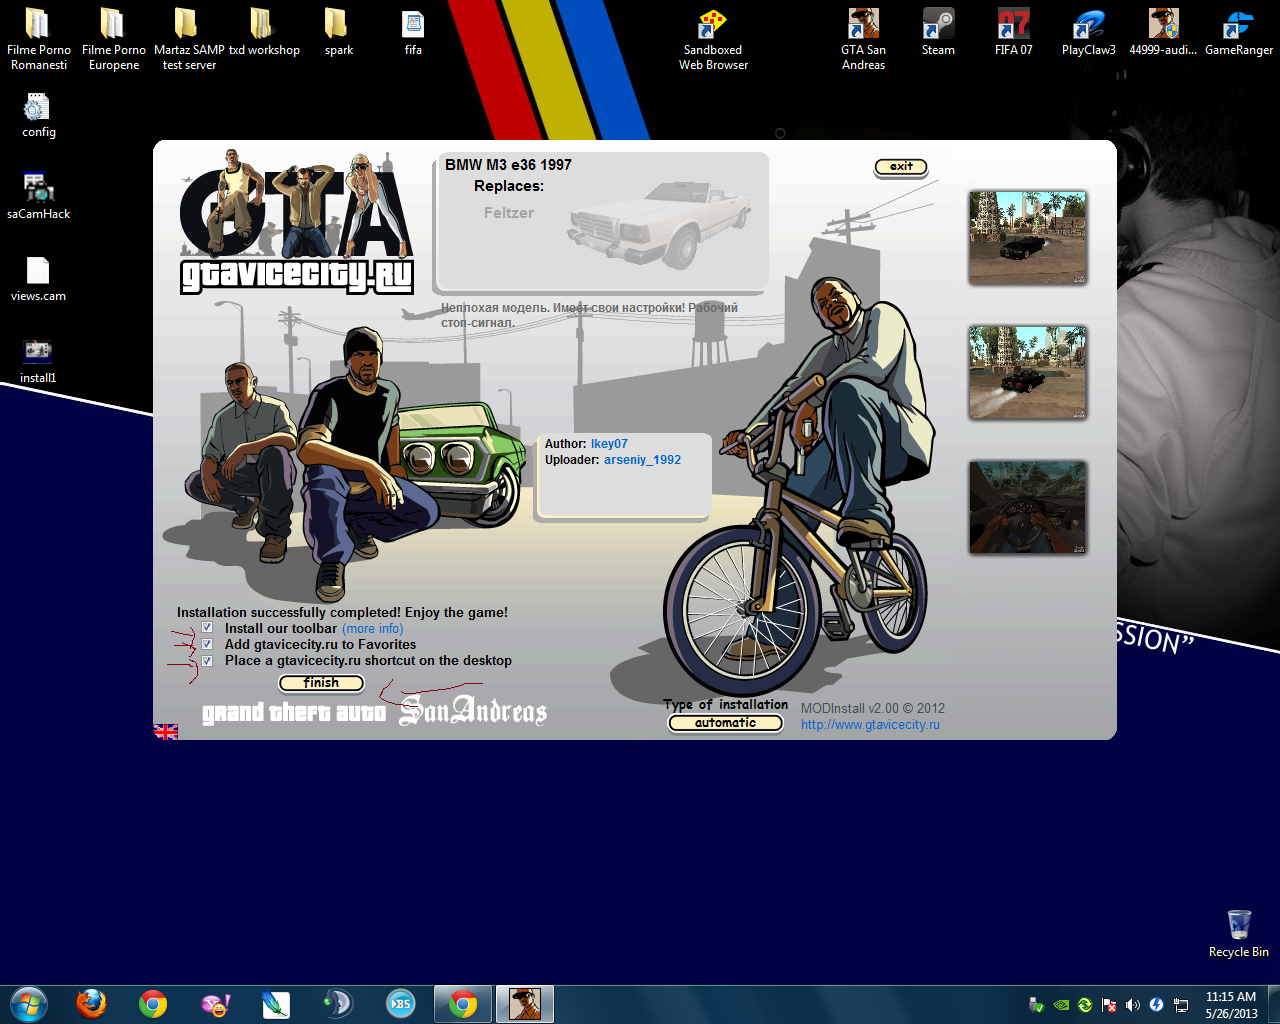Image resolution: width=1280 pixels, height=1024 pixels.
Task: Open the fifa file icon
Action: click(x=413, y=33)
